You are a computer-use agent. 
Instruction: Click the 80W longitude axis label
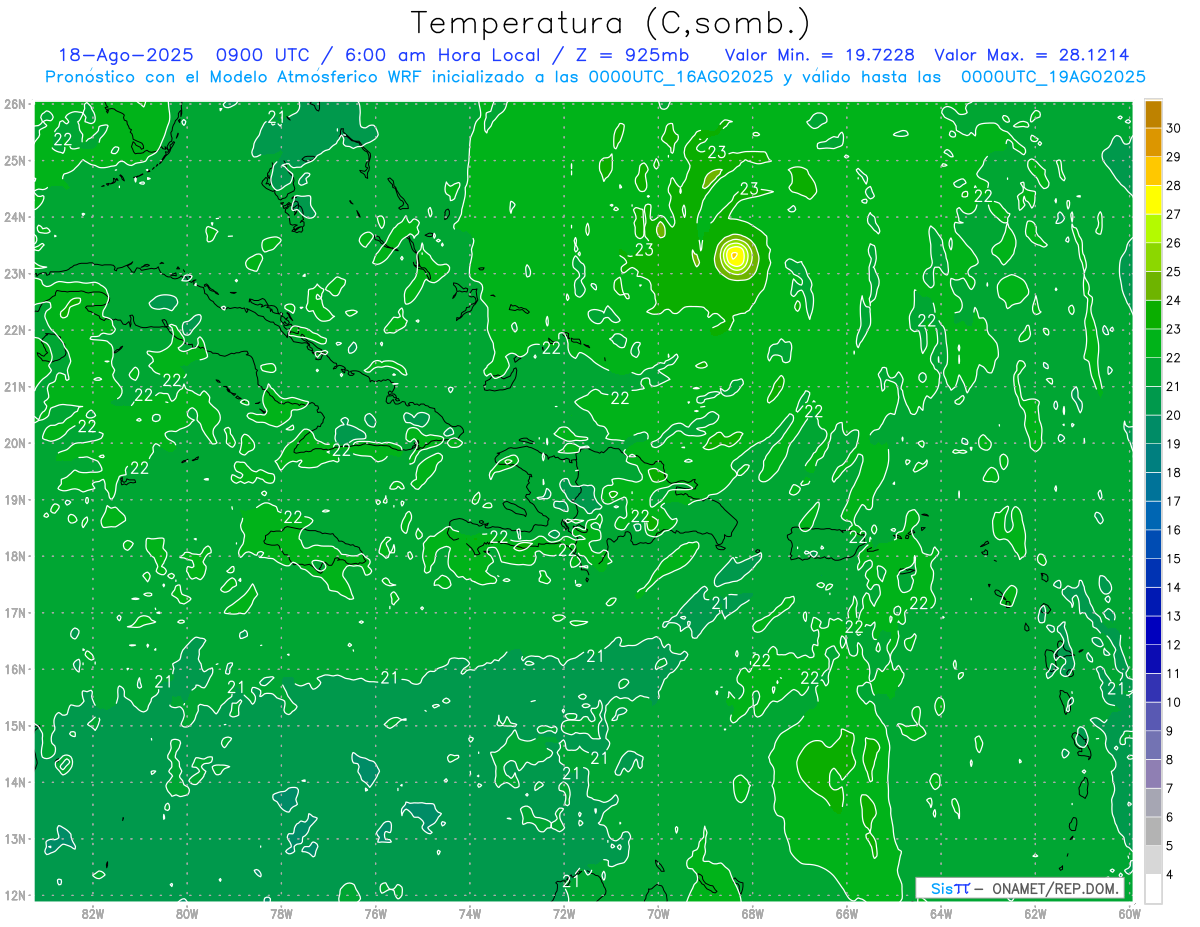pyautogui.click(x=187, y=913)
